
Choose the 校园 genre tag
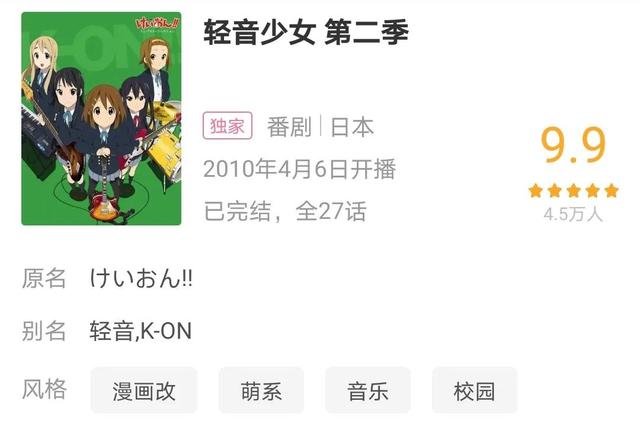[474, 391]
